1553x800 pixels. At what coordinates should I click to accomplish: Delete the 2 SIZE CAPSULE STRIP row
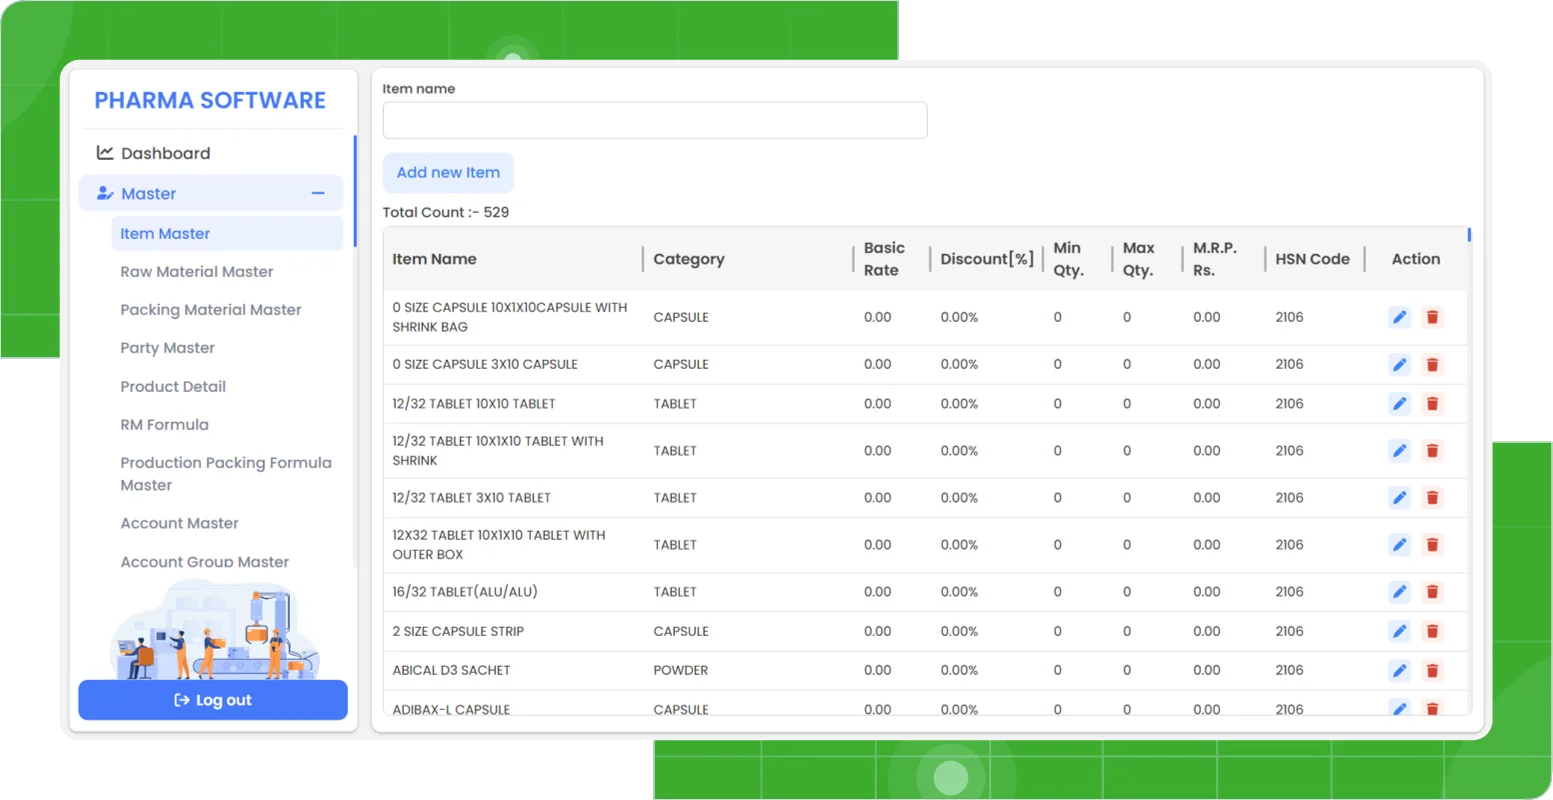[1432, 631]
